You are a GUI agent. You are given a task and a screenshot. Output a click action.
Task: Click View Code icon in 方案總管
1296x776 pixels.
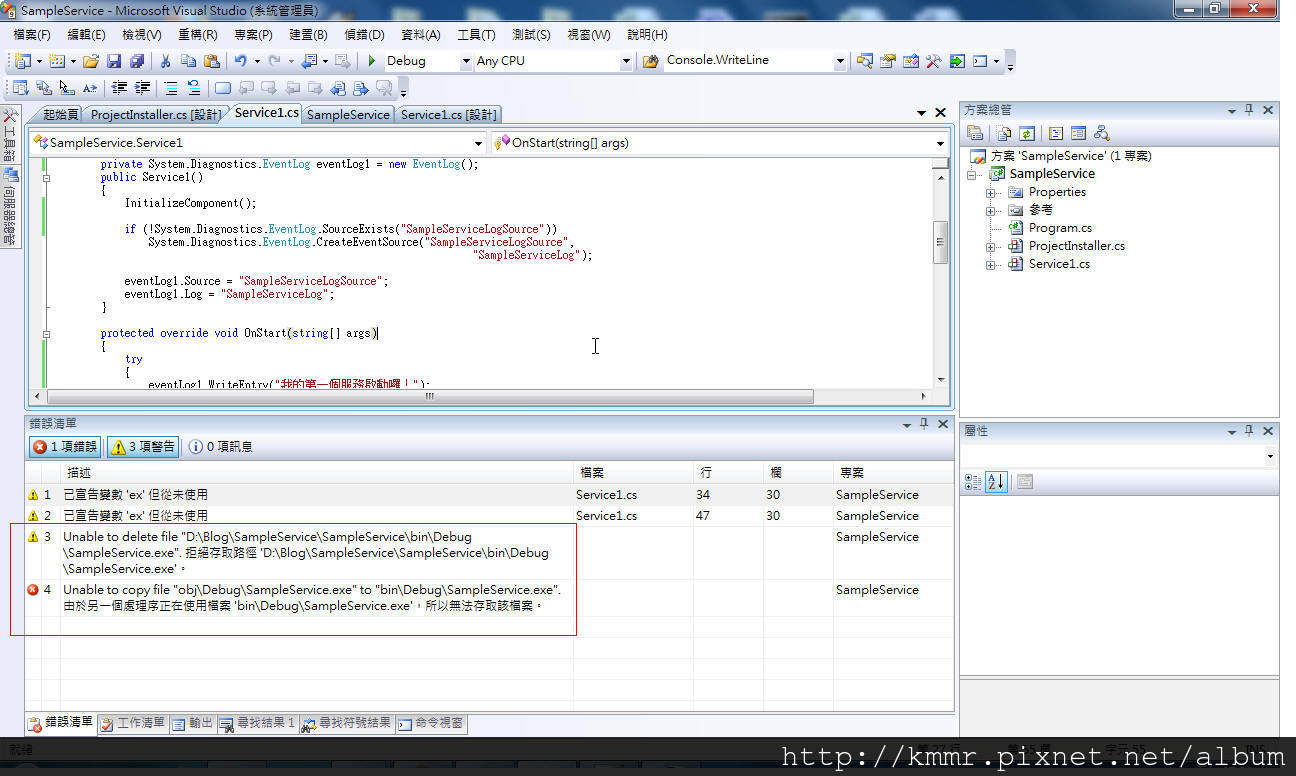coord(1056,133)
